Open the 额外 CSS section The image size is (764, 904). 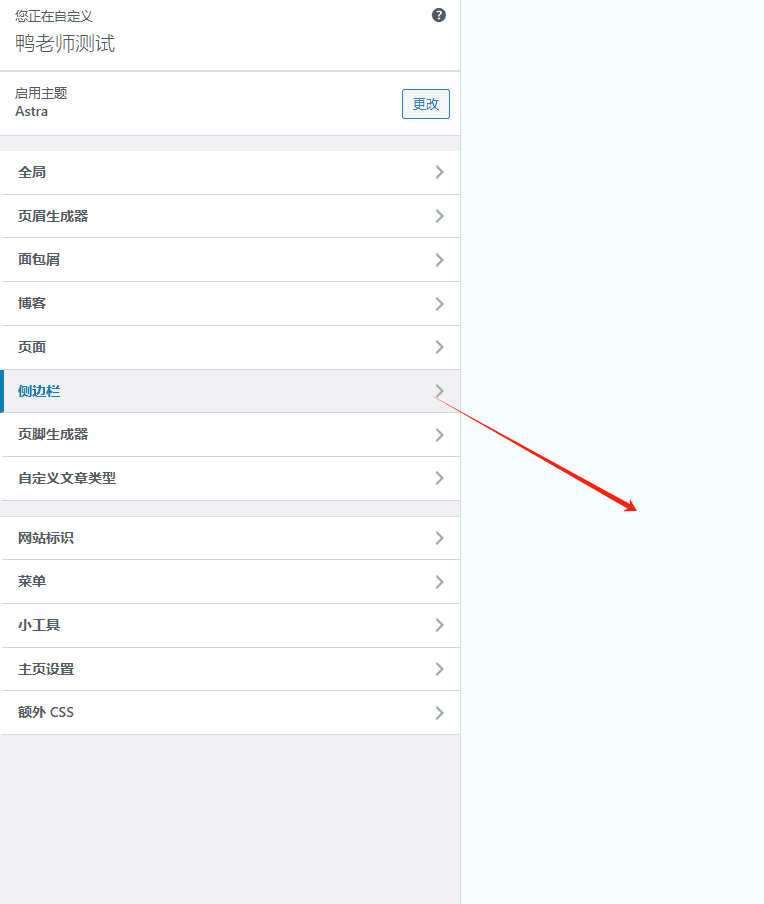230,713
